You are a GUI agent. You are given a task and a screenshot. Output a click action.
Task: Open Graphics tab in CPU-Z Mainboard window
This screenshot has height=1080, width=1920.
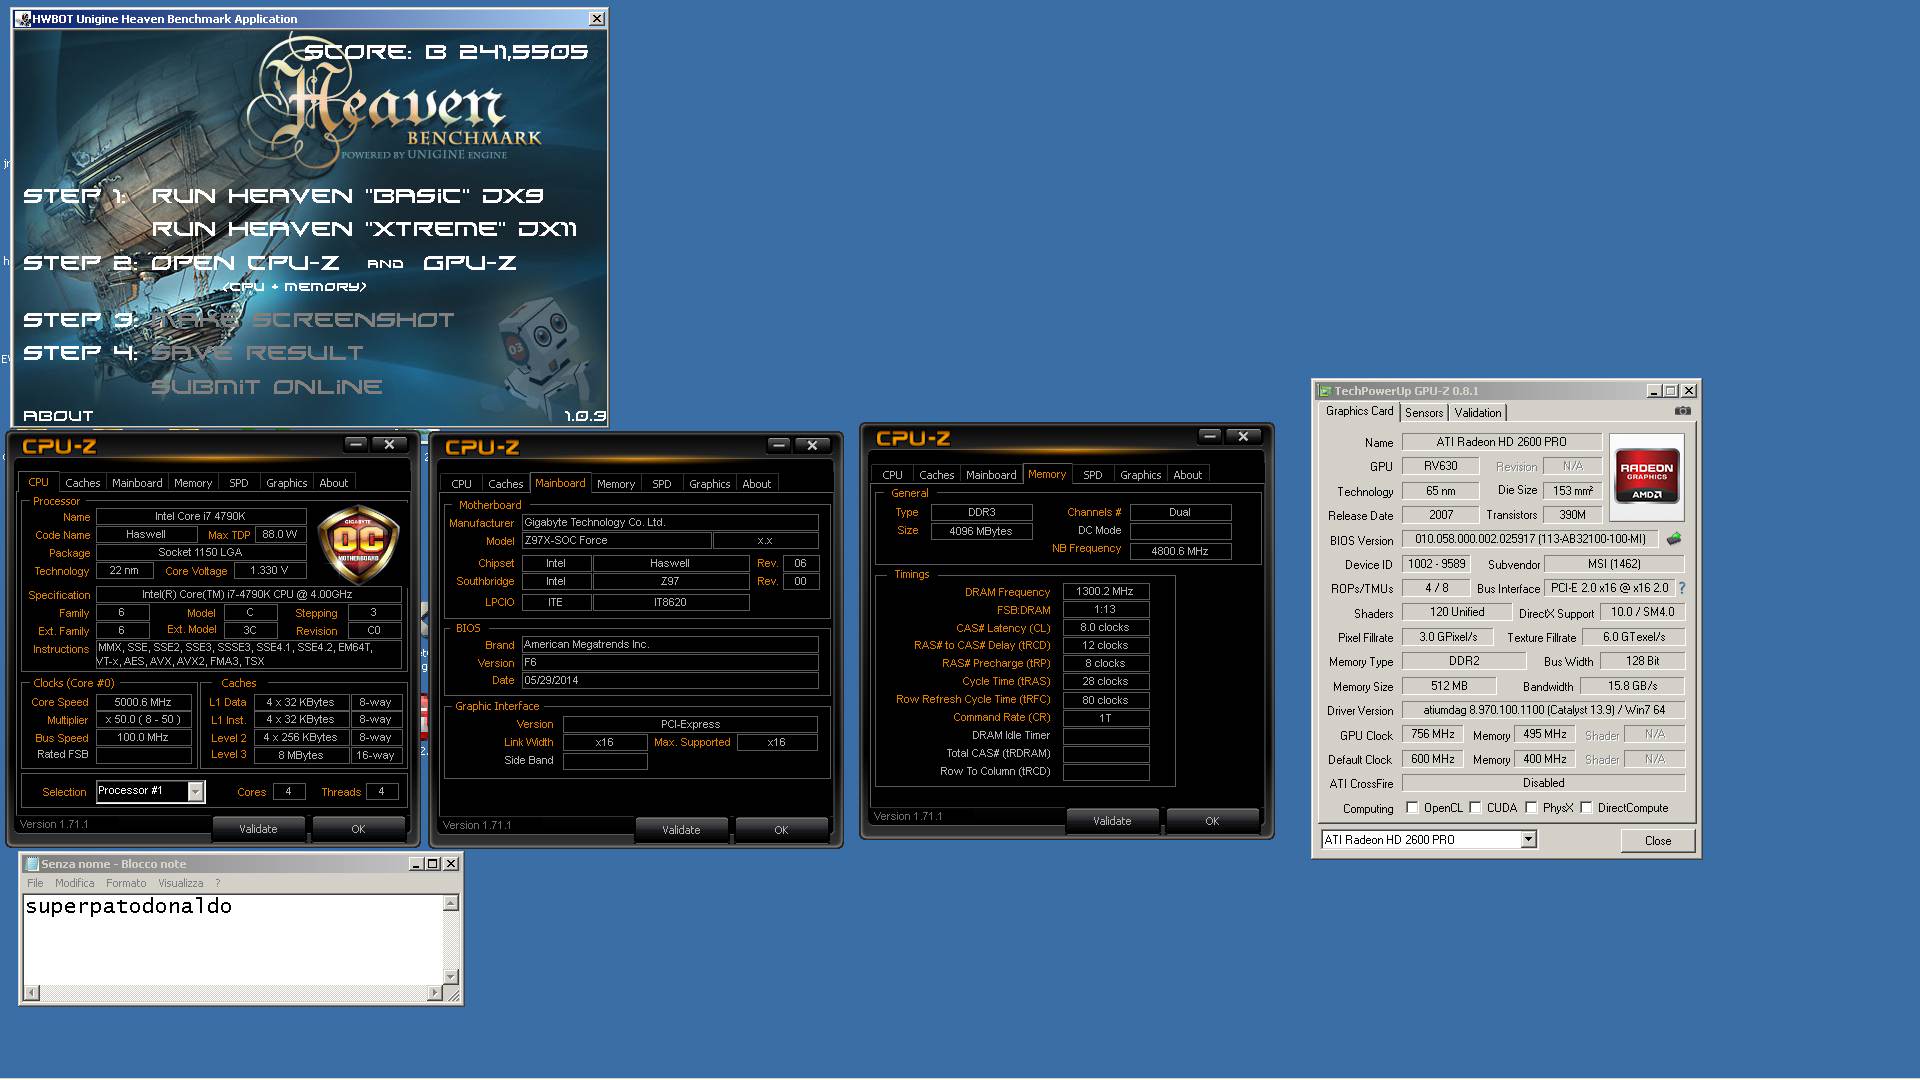[709, 484]
